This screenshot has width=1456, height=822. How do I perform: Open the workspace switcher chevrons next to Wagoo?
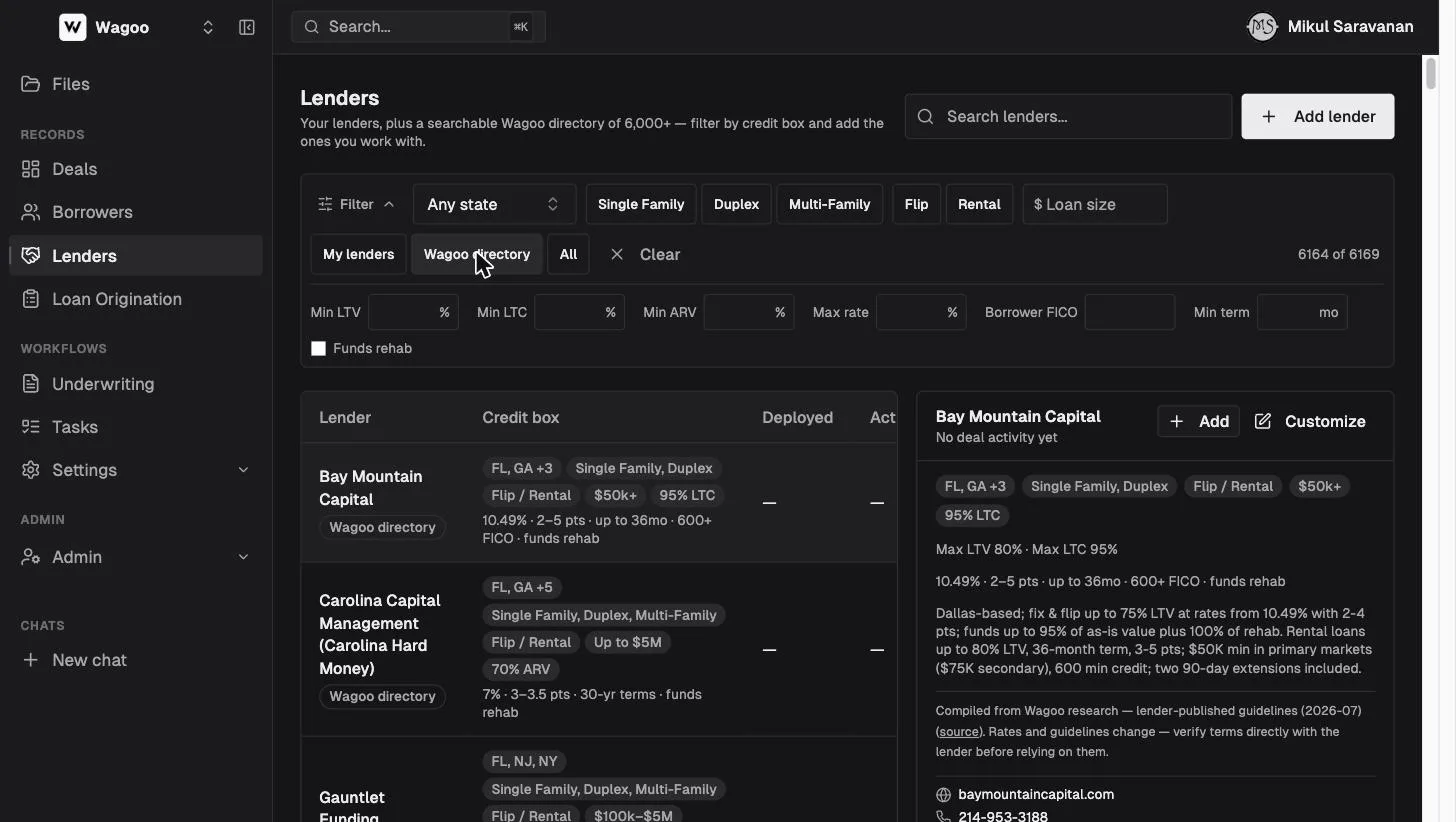point(208,27)
